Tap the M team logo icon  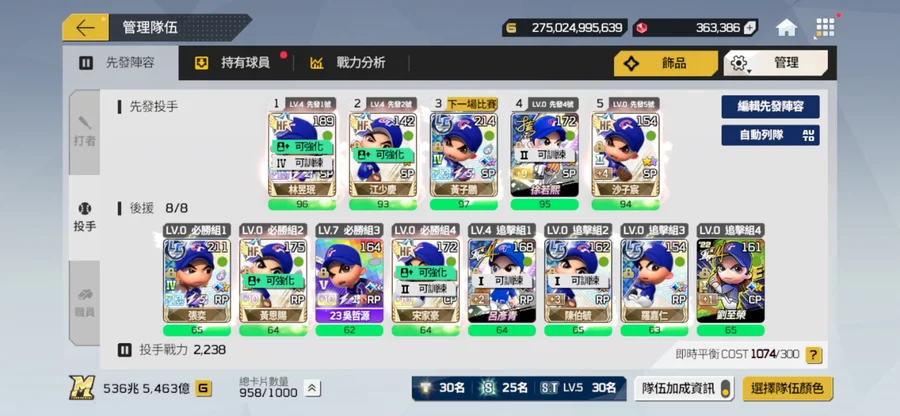tap(82, 388)
